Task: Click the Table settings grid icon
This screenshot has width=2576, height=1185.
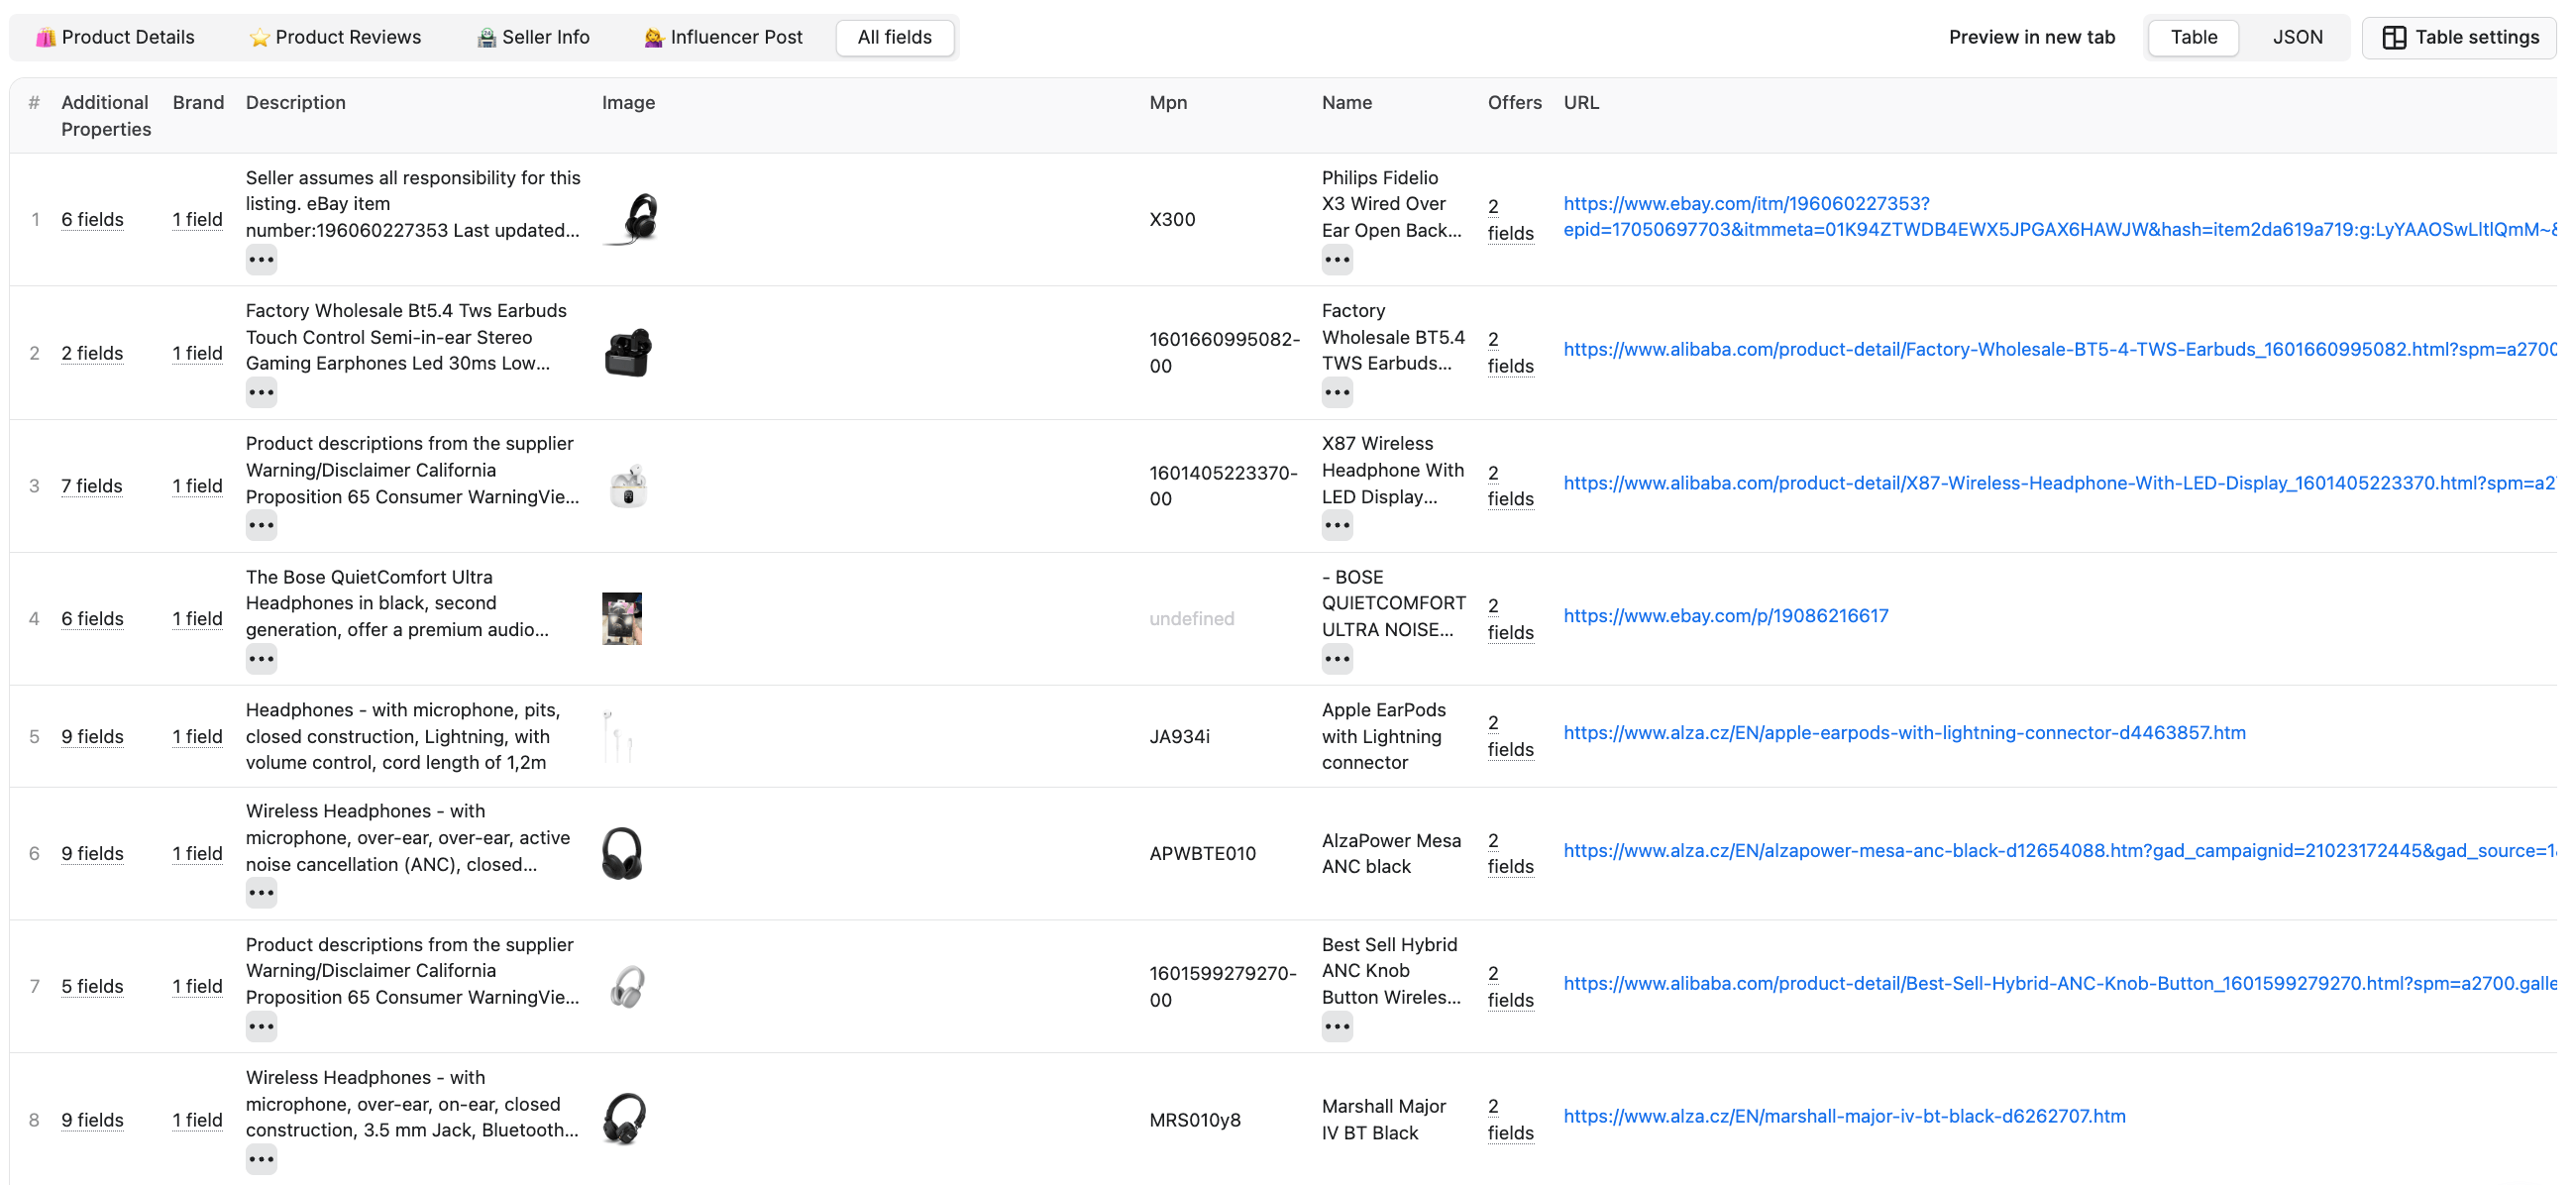Action: (x=2393, y=37)
